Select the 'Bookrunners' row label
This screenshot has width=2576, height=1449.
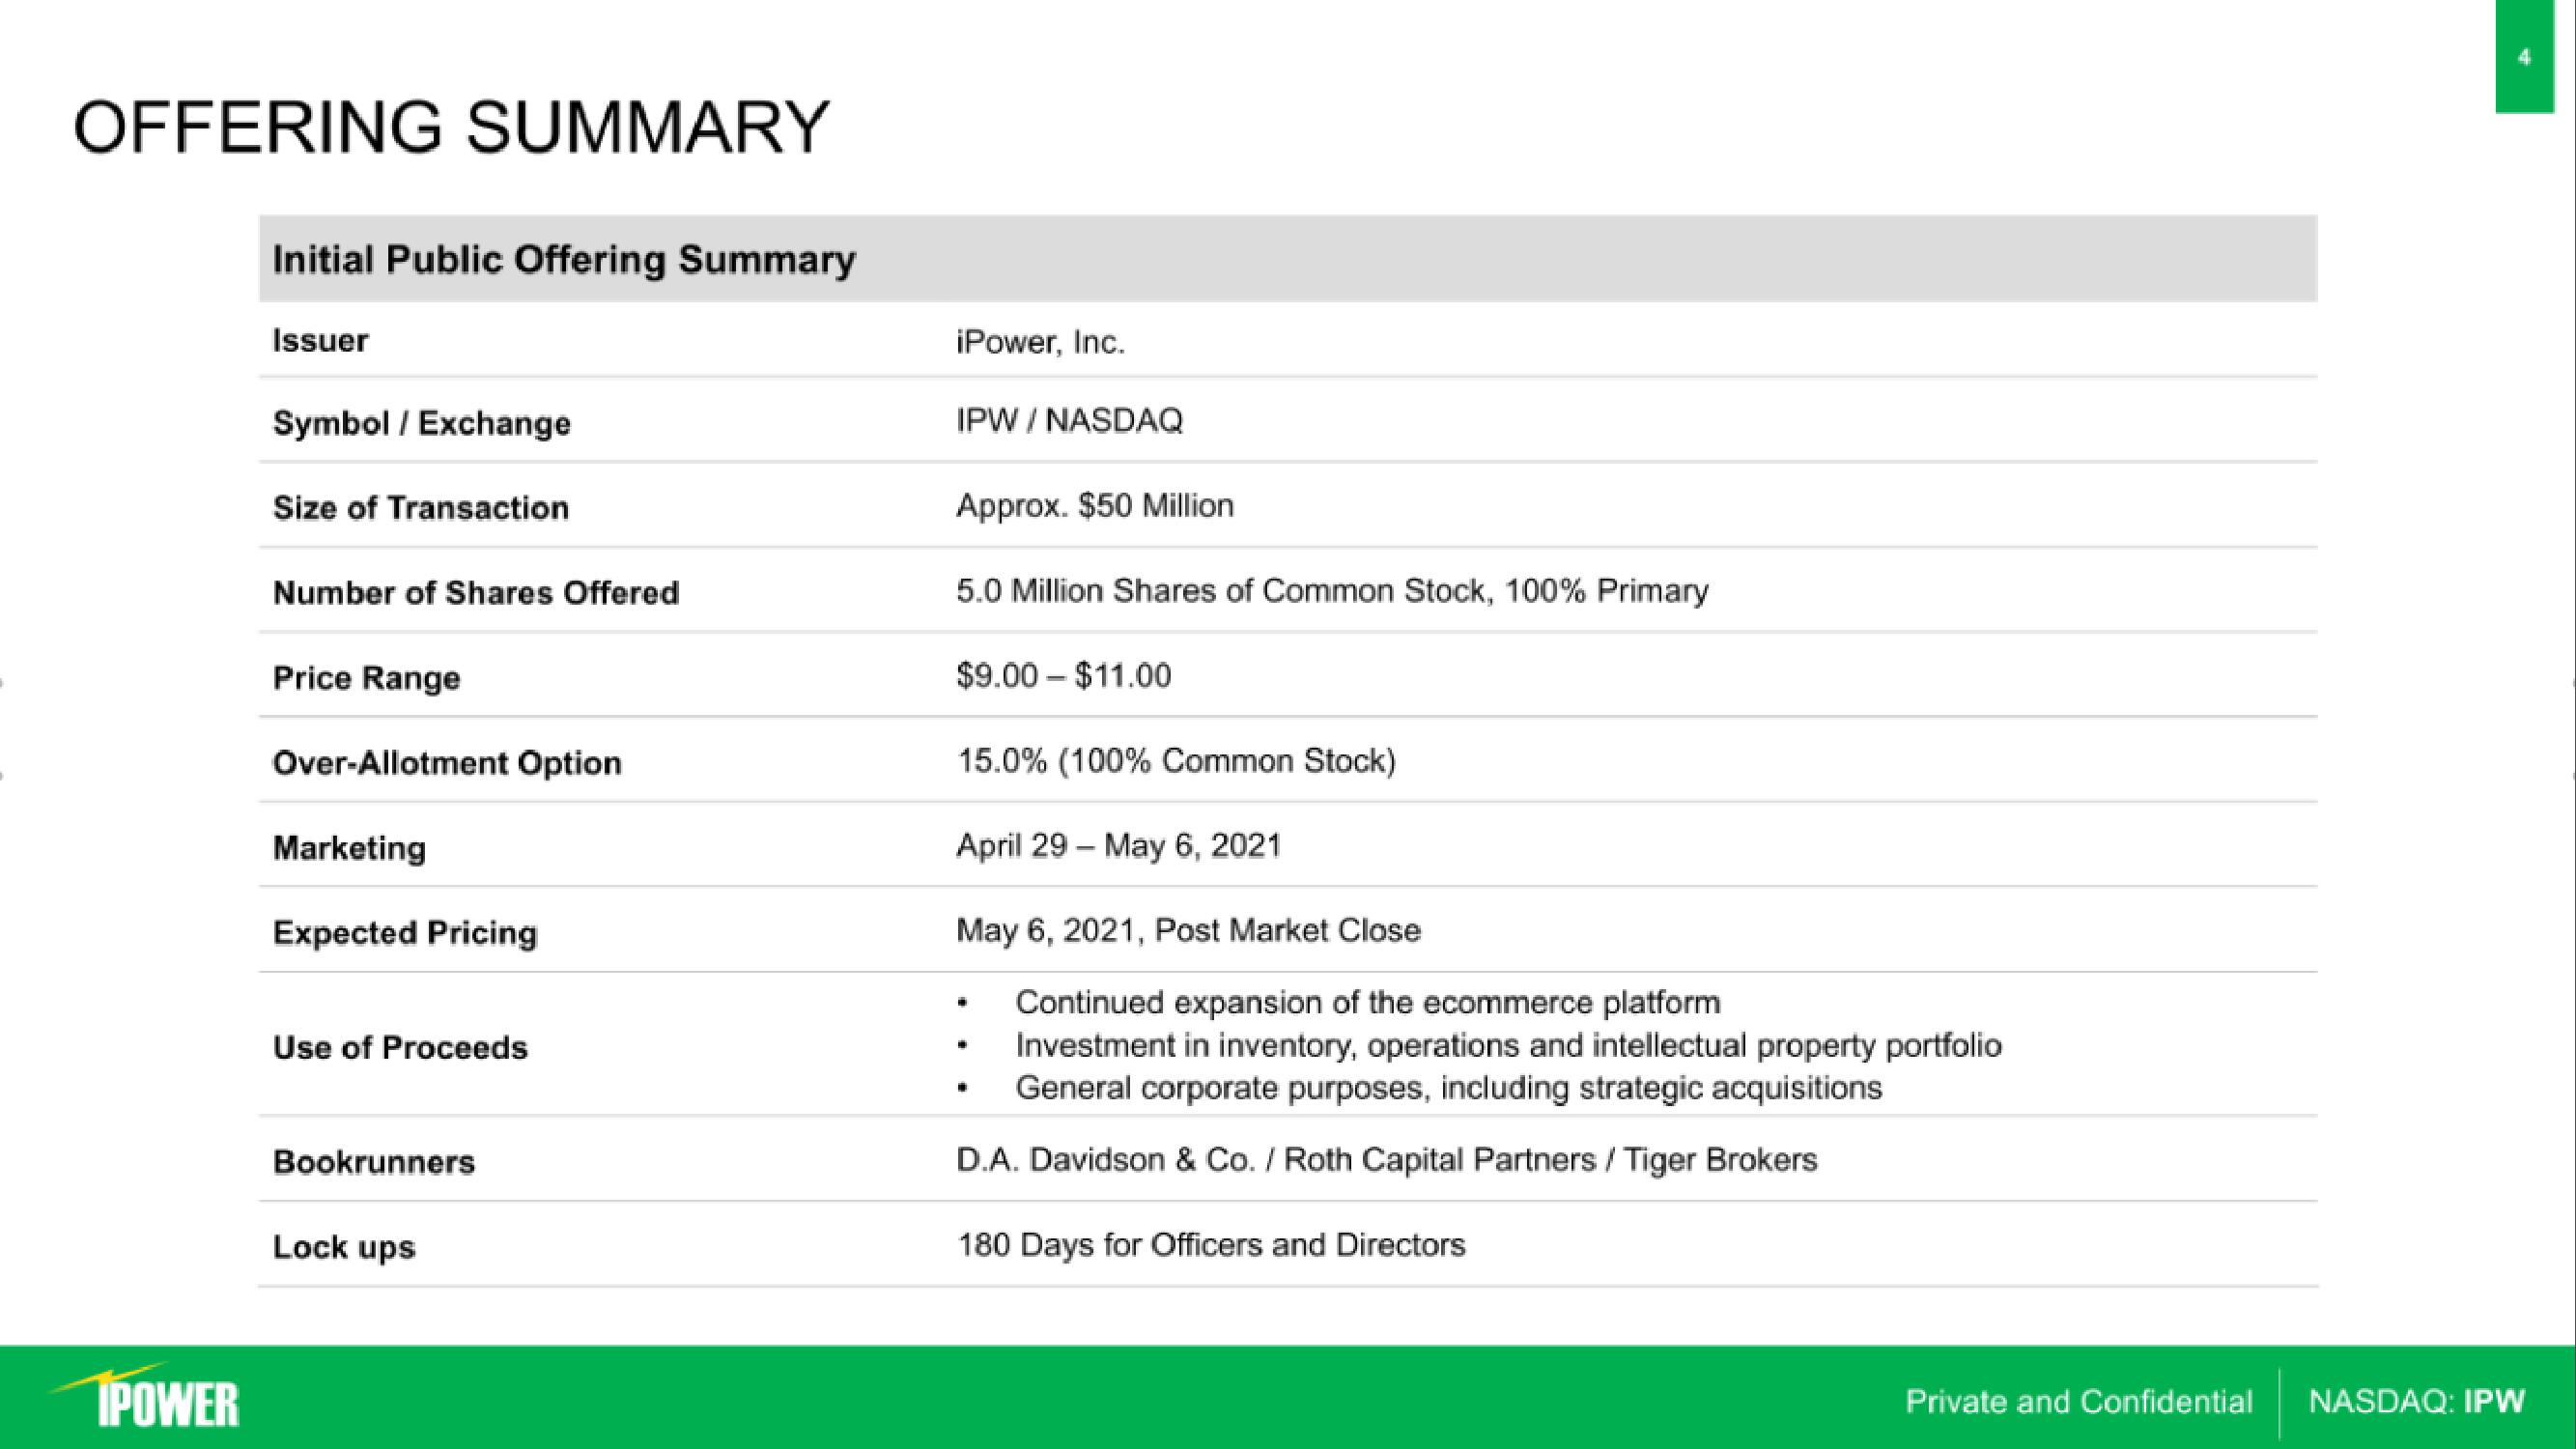374,1162
